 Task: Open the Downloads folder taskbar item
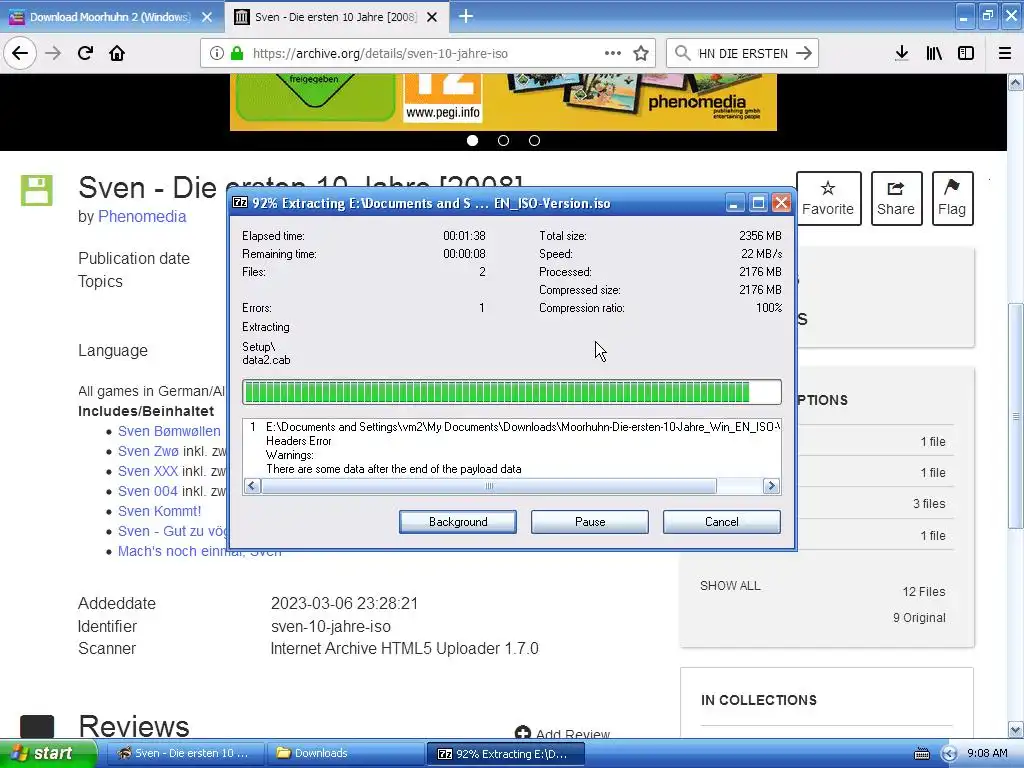pyautogui.click(x=346, y=753)
